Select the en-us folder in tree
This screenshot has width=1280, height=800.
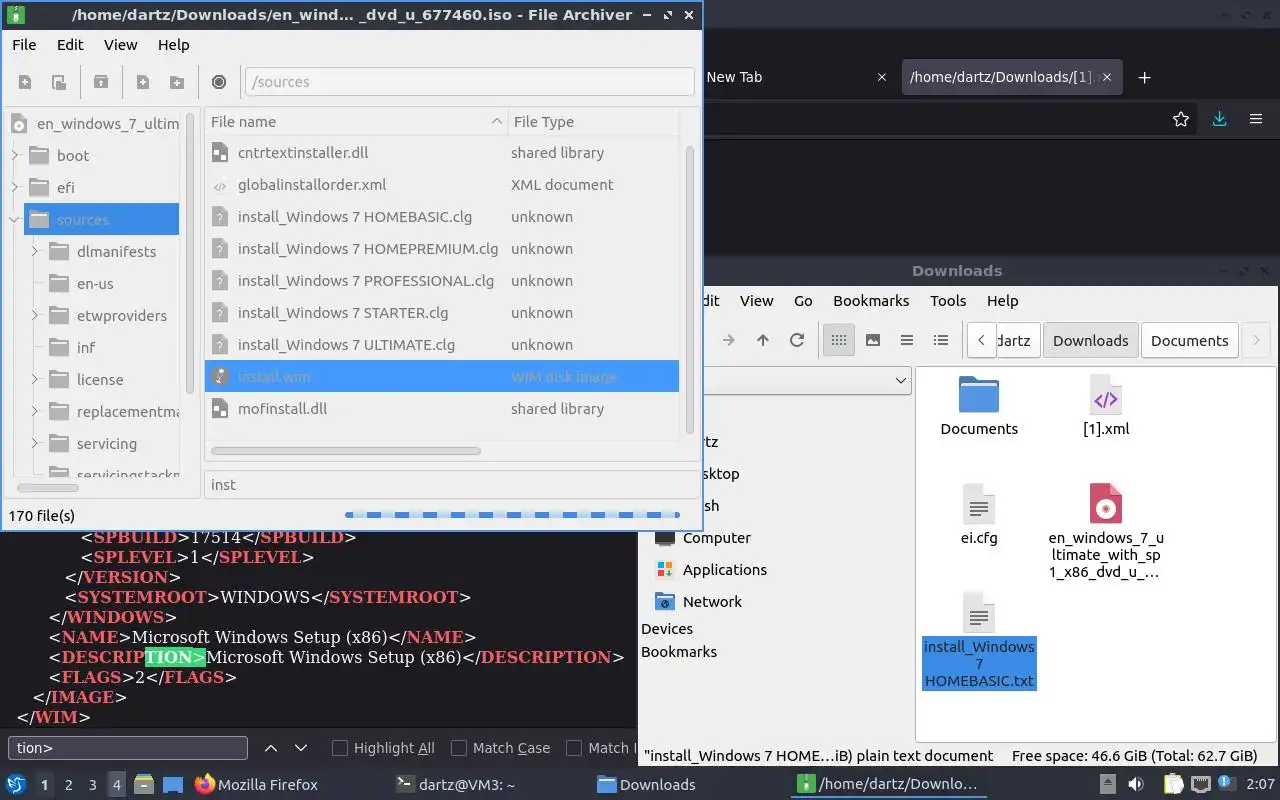click(x=95, y=283)
